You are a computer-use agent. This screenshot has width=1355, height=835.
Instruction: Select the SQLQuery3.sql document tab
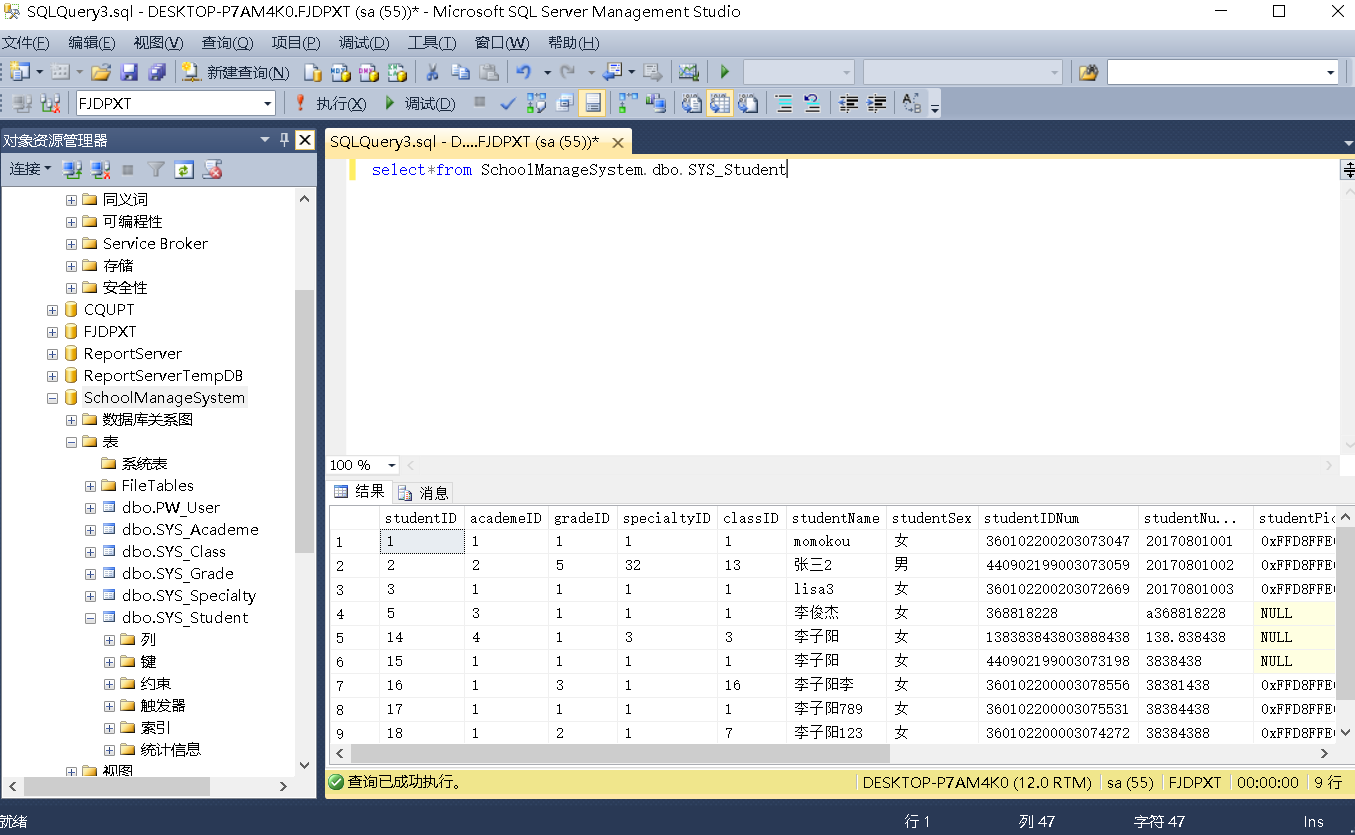point(465,142)
